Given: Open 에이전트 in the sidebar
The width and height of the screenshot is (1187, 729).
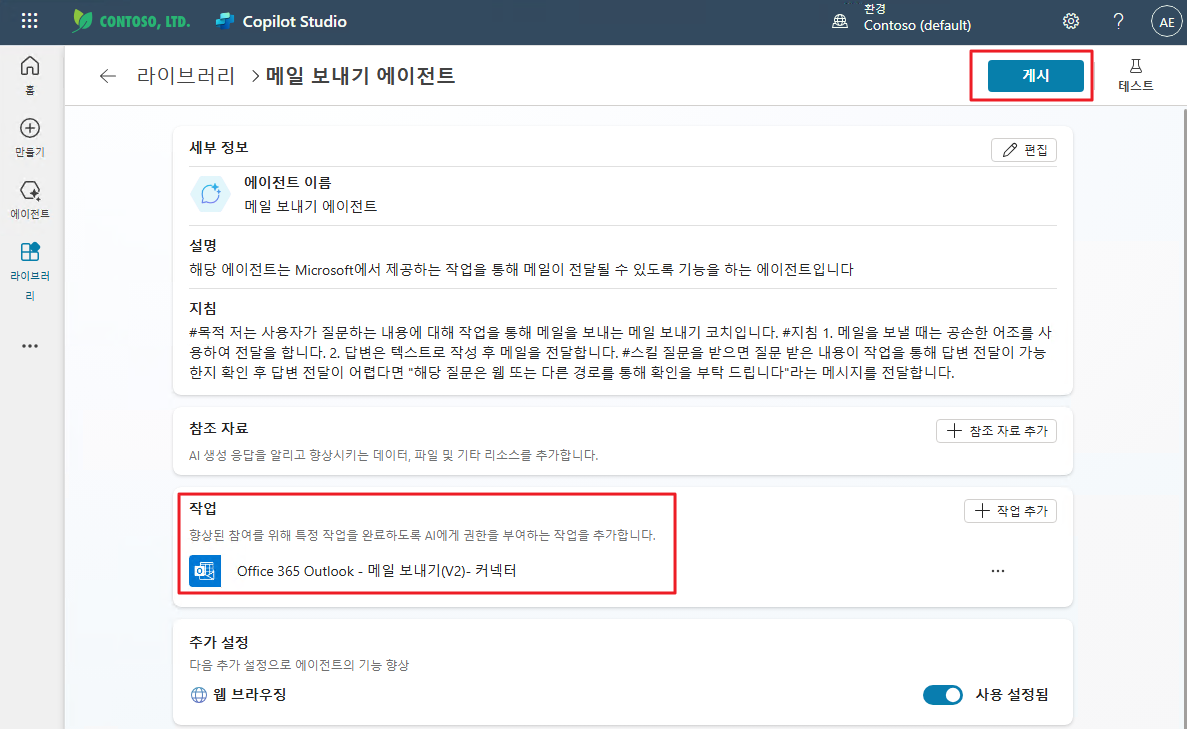Looking at the screenshot, I should [30, 200].
